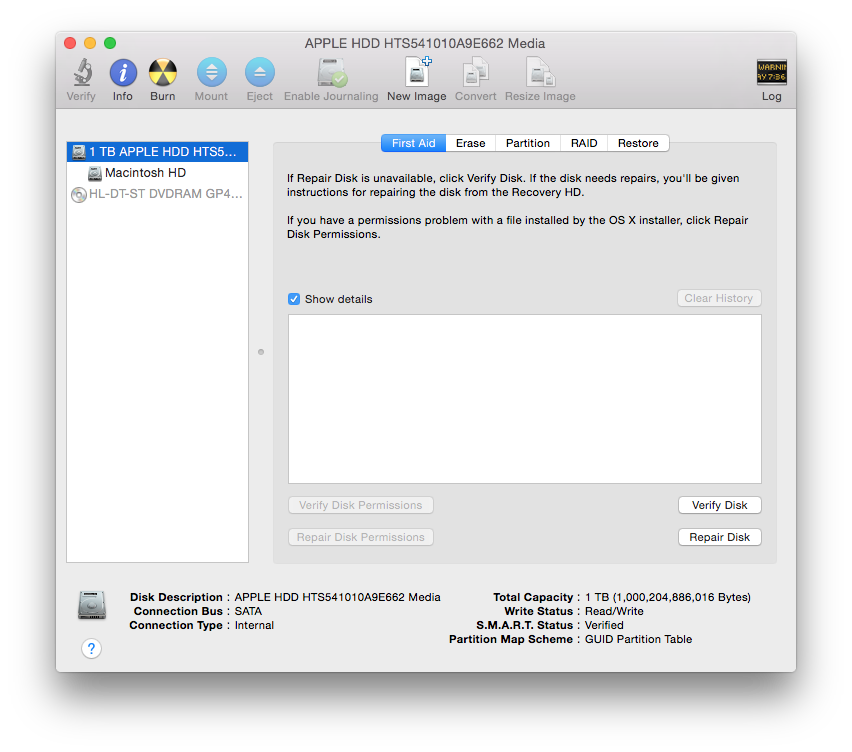Click the Write Status value Read/Write
This screenshot has height=752, width=852.
click(x=614, y=611)
